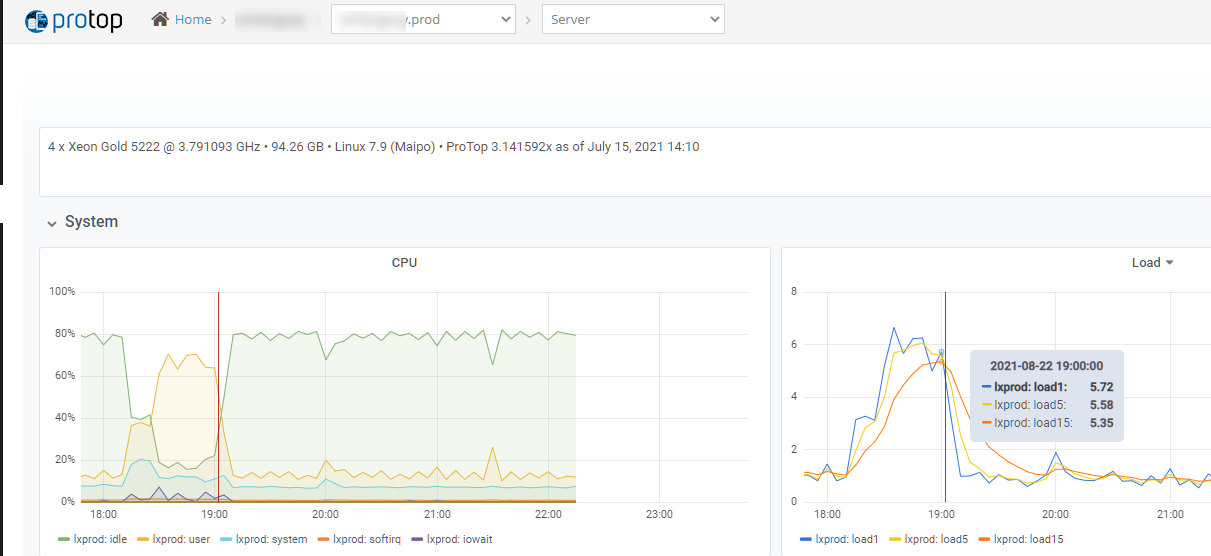The height and width of the screenshot is (556, 1211).
Task: Collapse the System section
Action: pos(51,222)
